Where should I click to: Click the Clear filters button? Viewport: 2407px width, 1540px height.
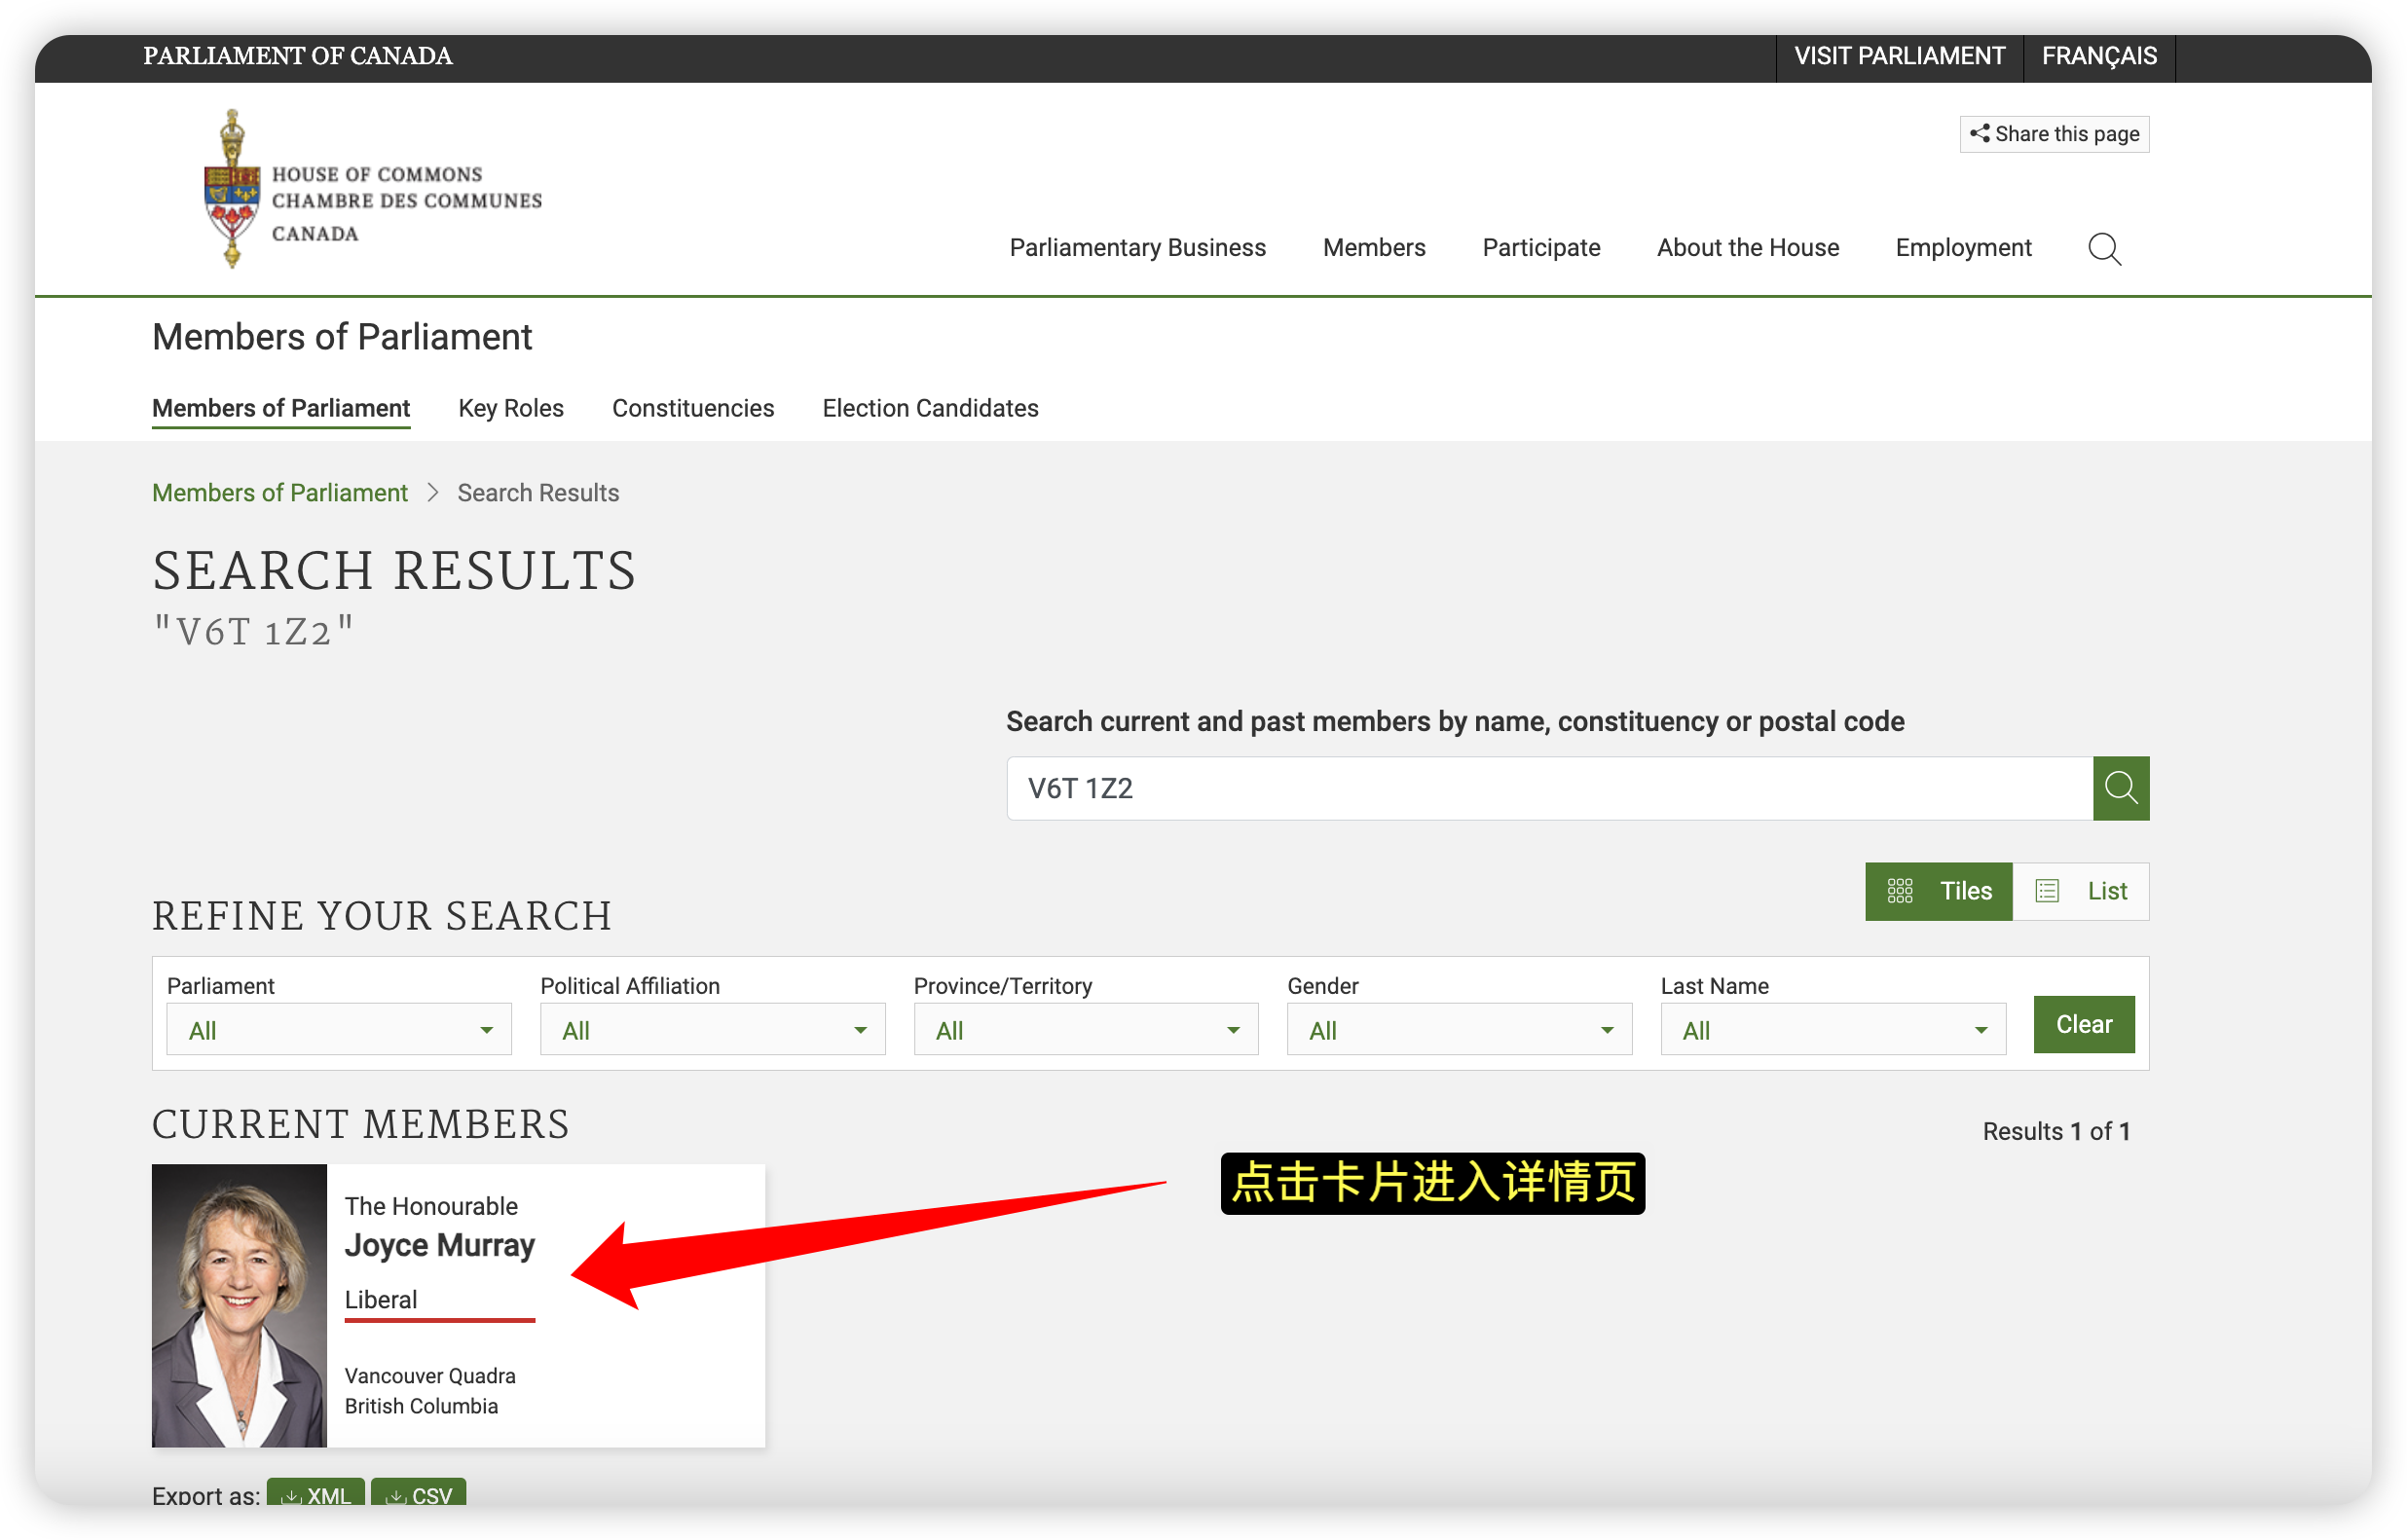point(2083,1024)
